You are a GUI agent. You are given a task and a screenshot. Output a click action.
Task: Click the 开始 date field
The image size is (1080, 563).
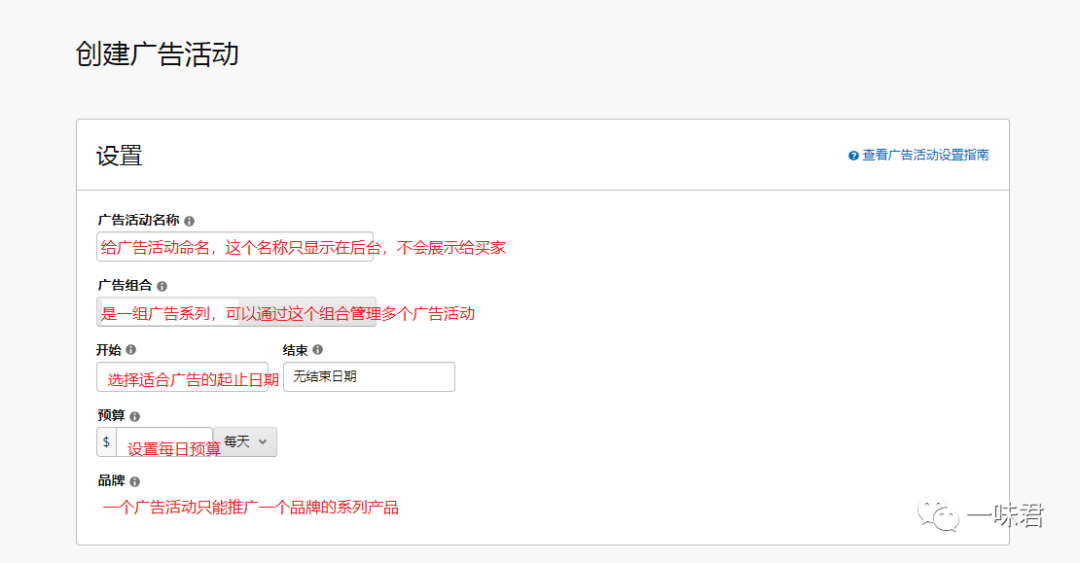183,377
